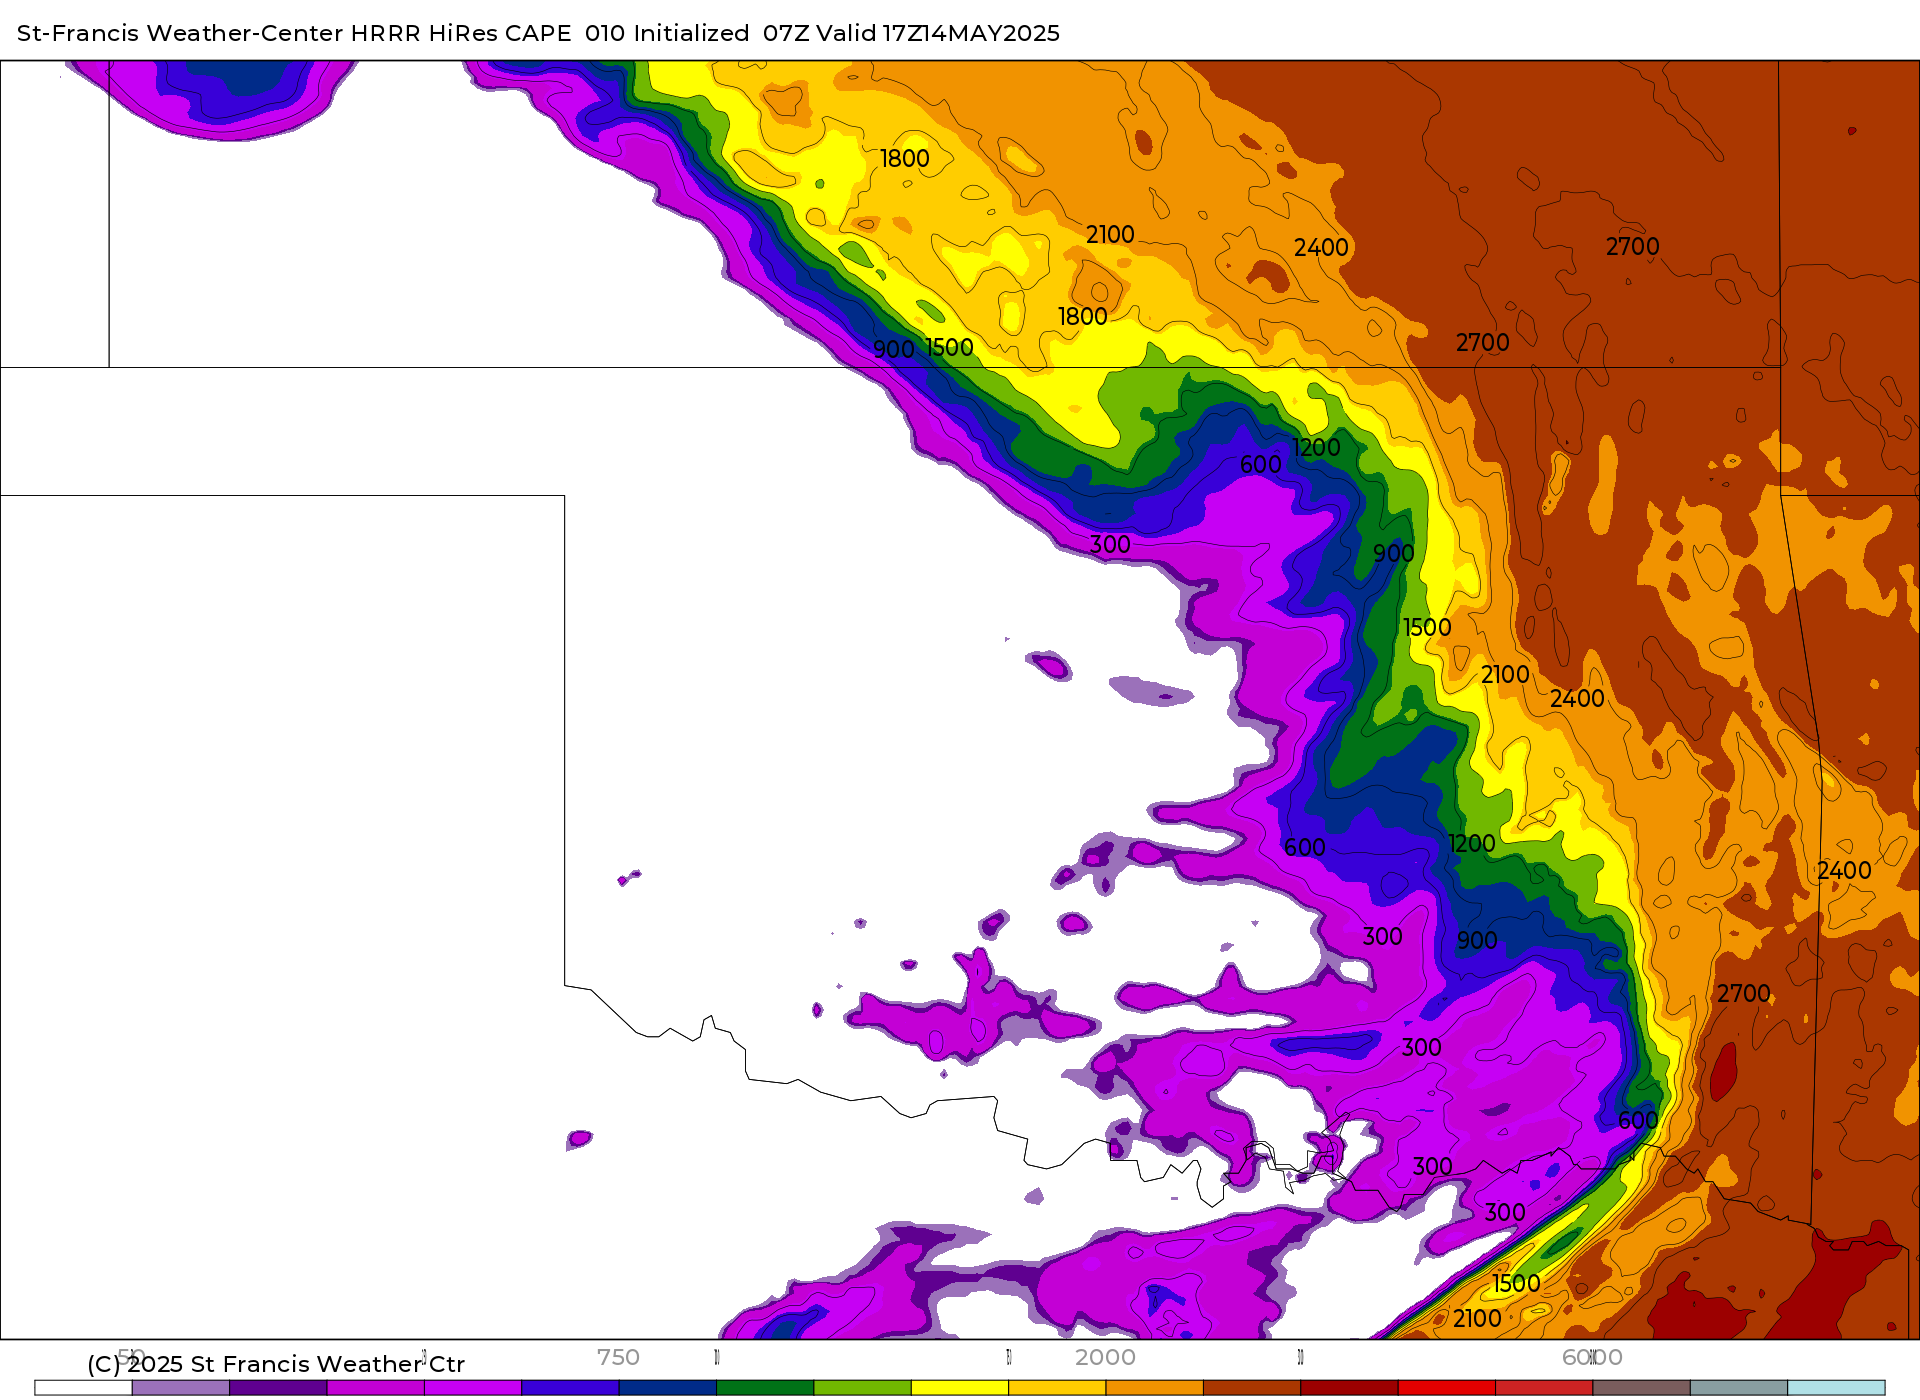Image resolution: width=1920 pixels, height=1400 pixels.
Task: Click the 900 contour label beside 1500
Action: (894, 349)
